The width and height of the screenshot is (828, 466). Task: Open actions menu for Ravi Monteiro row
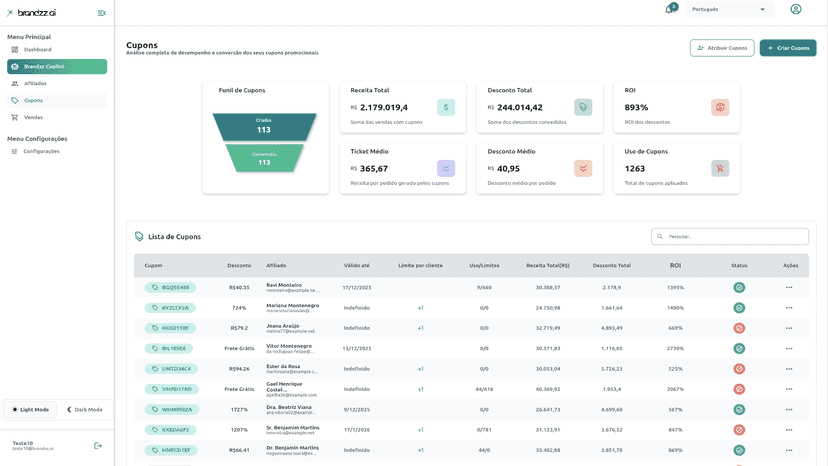click(x=789, y=287)
